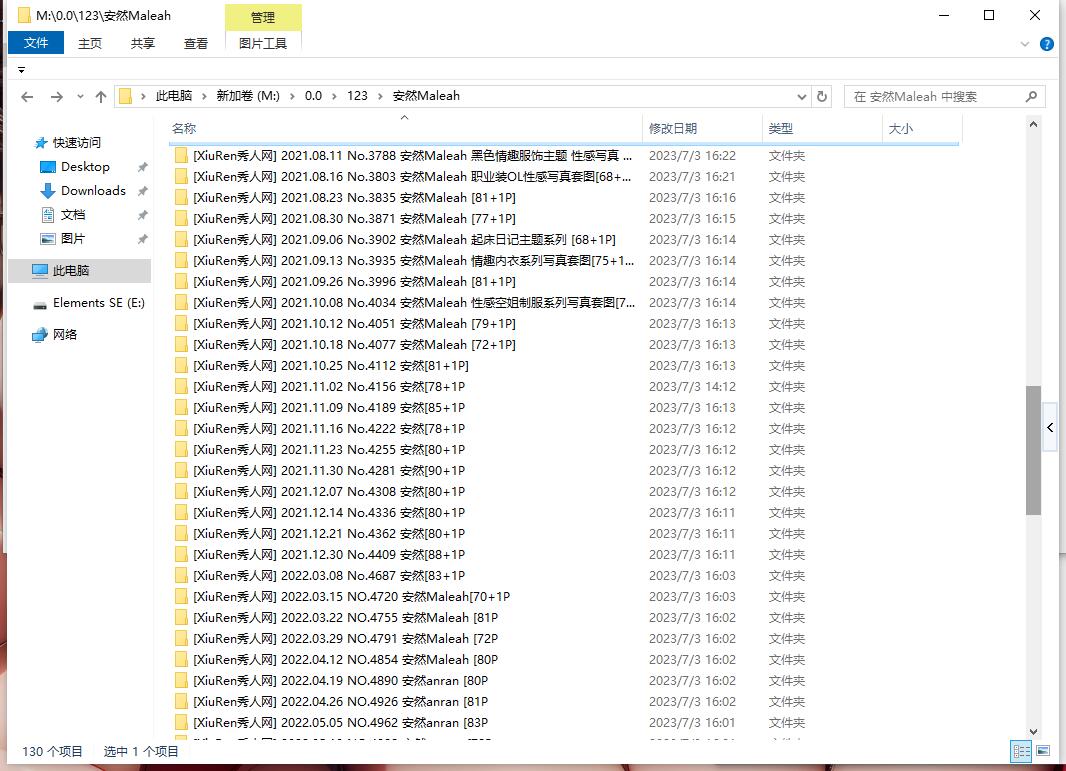
Task: Select folder NO.4962 dated 2022.05.05
Action: point(564,723)
